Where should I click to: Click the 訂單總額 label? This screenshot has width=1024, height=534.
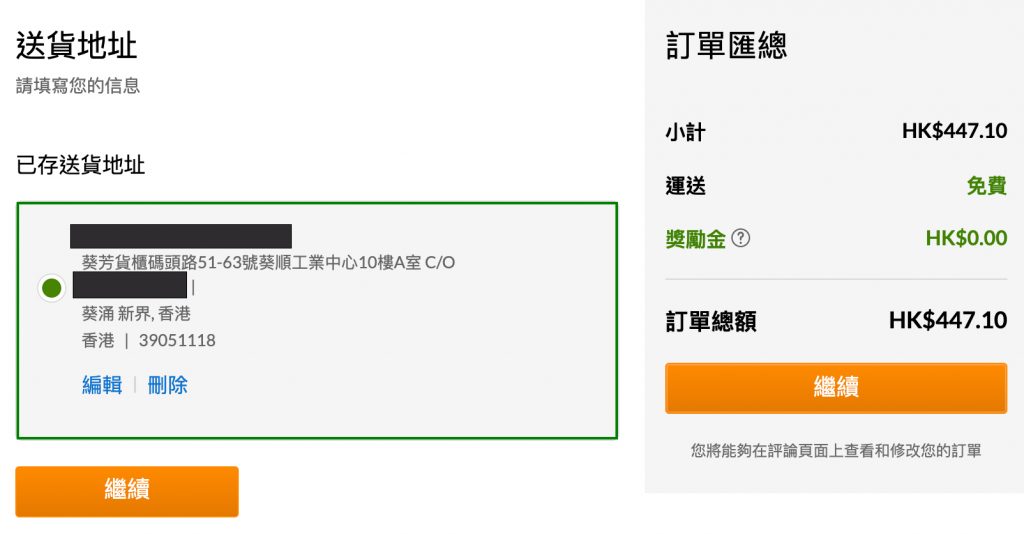point(711,321)
